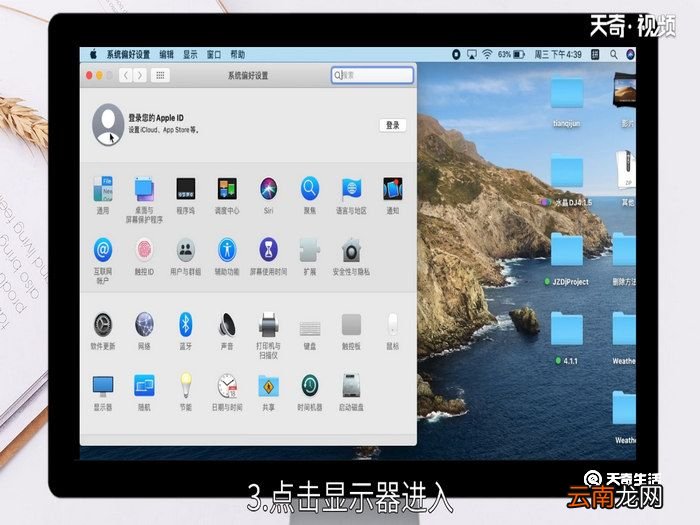This screenshot has height=525, width=700.
Task: Open Mouse (鼠标) preferences
Action: (x=393, y=325)
